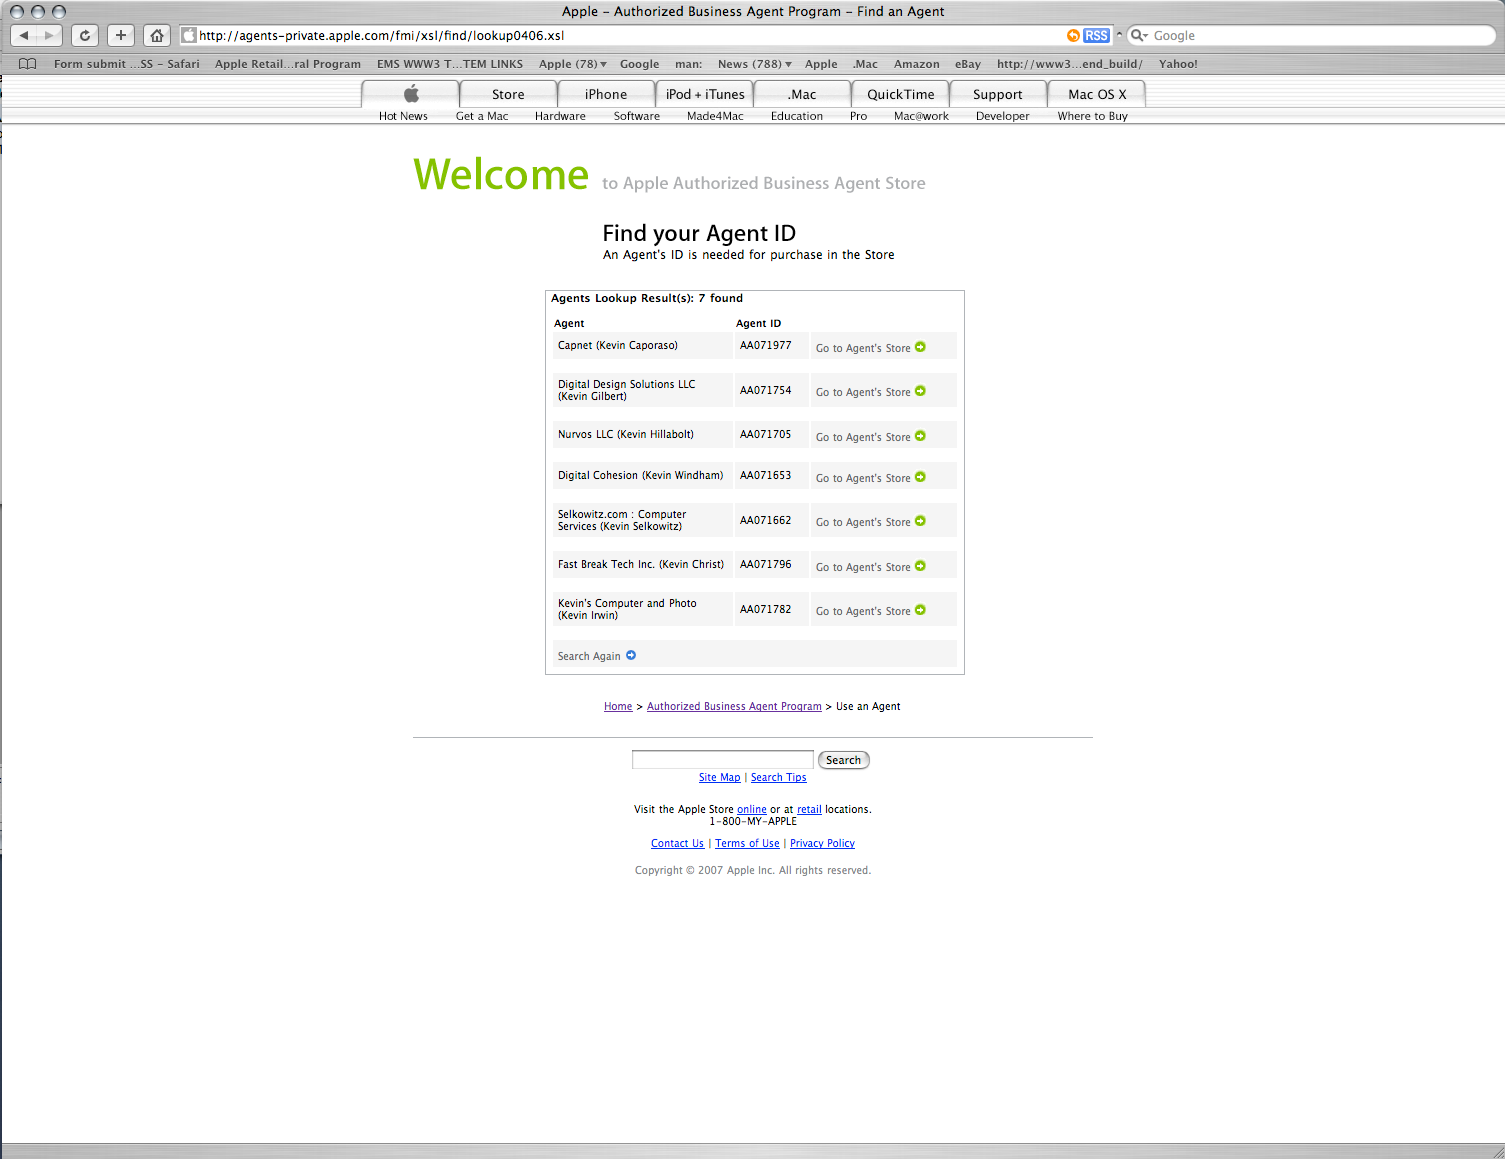This screenshot has height=1159, width=1505.
Task: Go back with the Safari back arrow
Action: (x=24, y=35)
